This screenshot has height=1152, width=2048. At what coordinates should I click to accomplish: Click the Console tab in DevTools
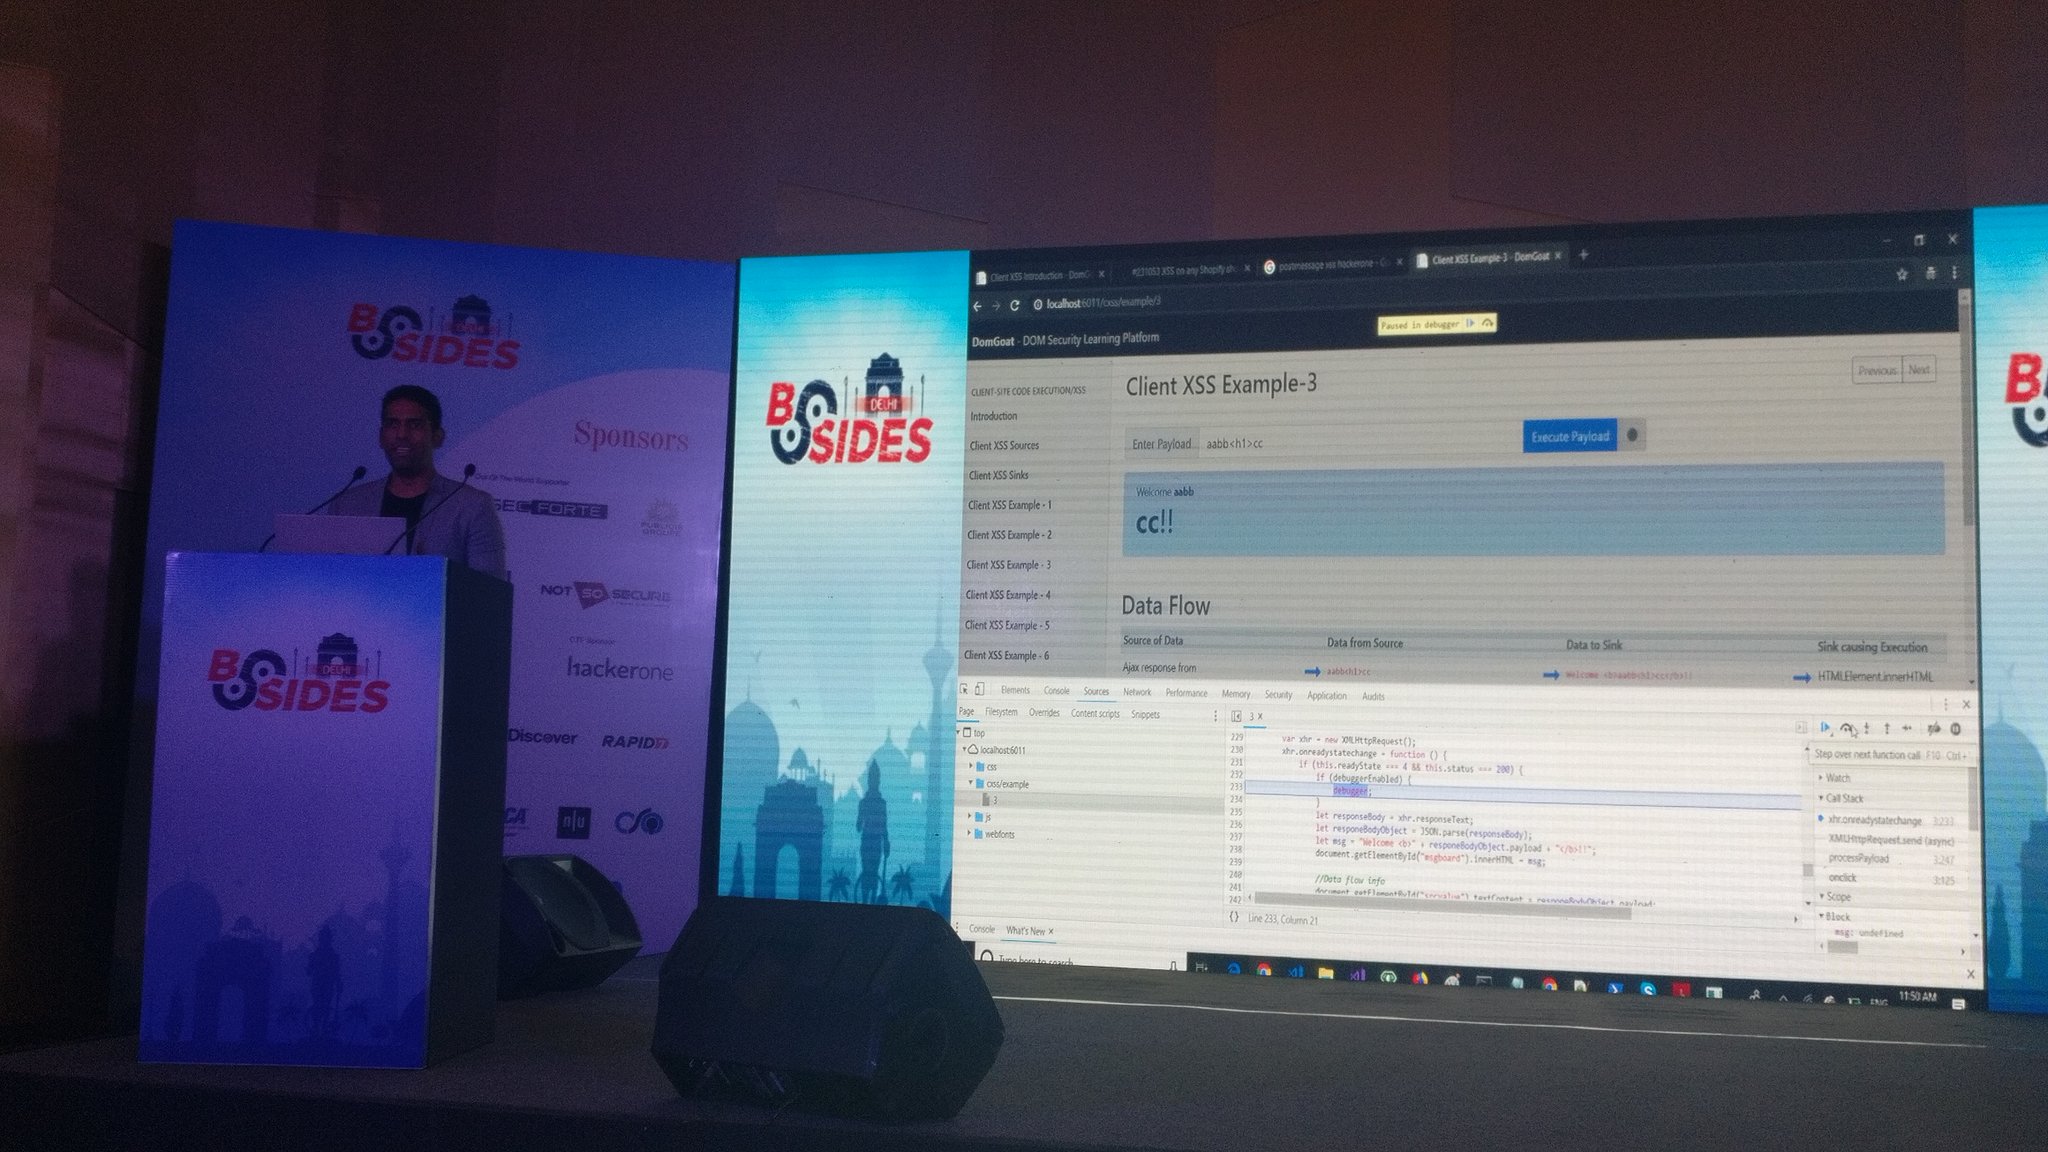(1055, 696)
